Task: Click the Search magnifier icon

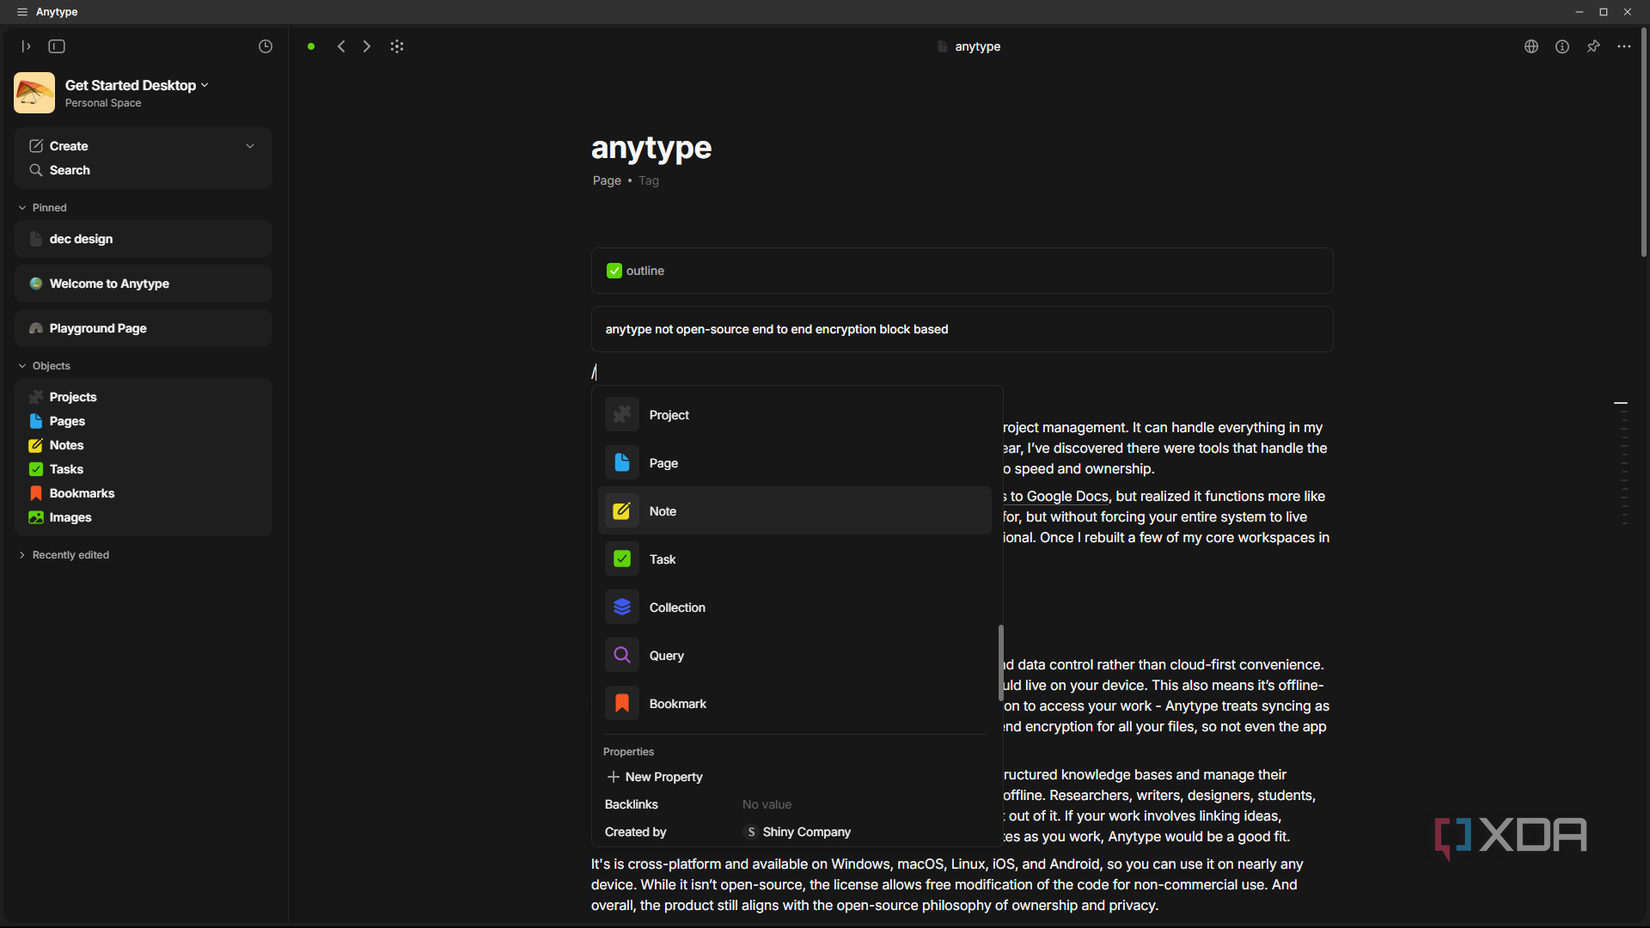Action: point(36,170)
